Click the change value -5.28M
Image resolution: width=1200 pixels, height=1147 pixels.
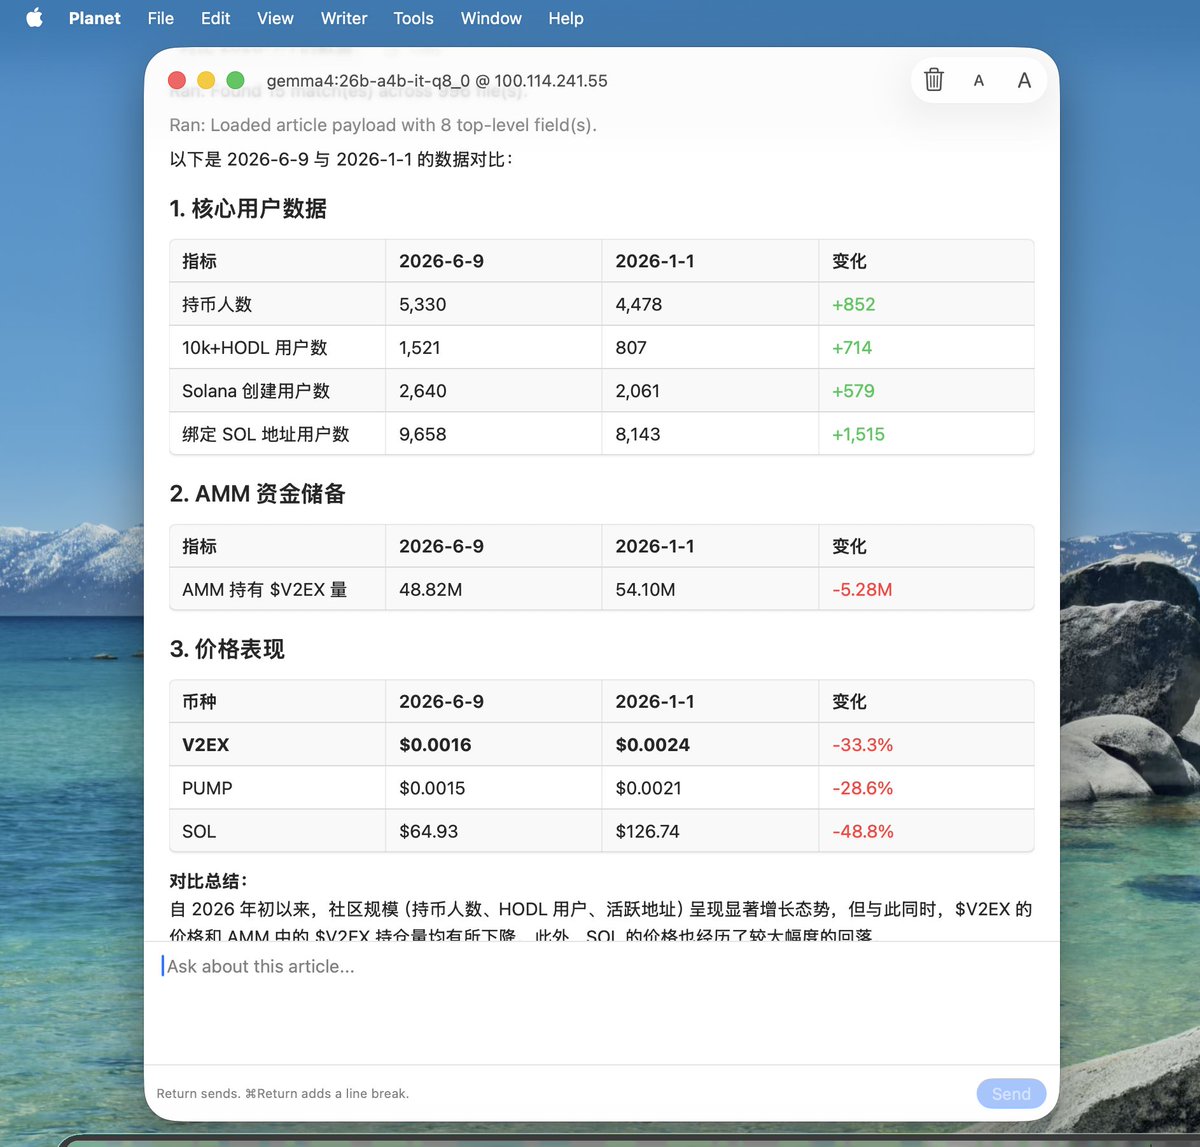pos(862,590)
